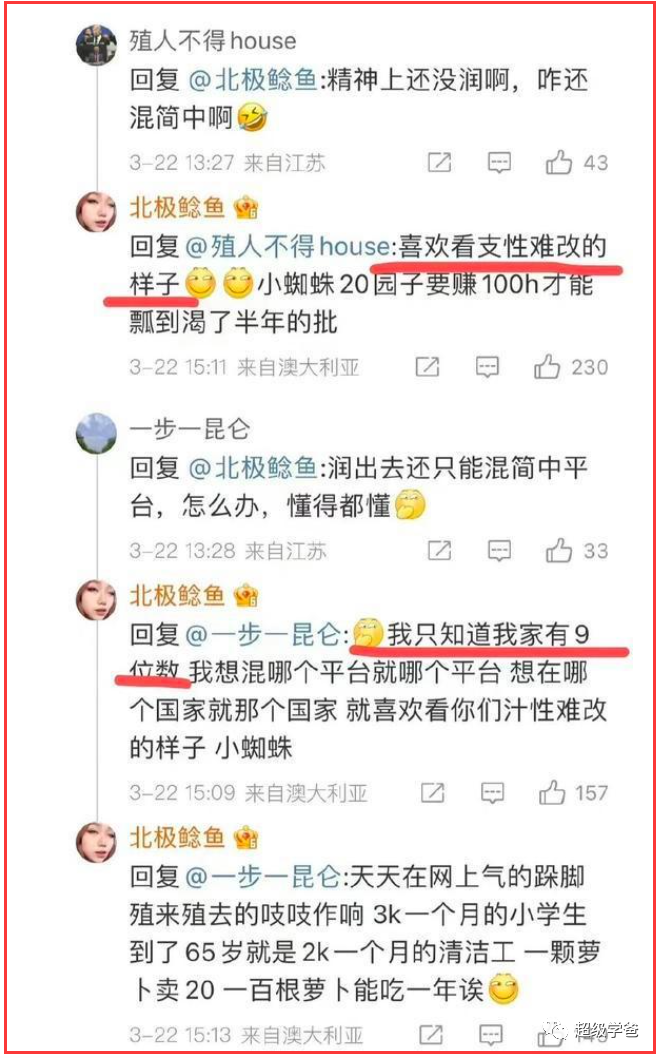Image resolution: width=659 pixels, height=1058 pixels.
Task: Open @一步一昆仑 mention in 9位数 reply
Action: (x=266, y=634)
